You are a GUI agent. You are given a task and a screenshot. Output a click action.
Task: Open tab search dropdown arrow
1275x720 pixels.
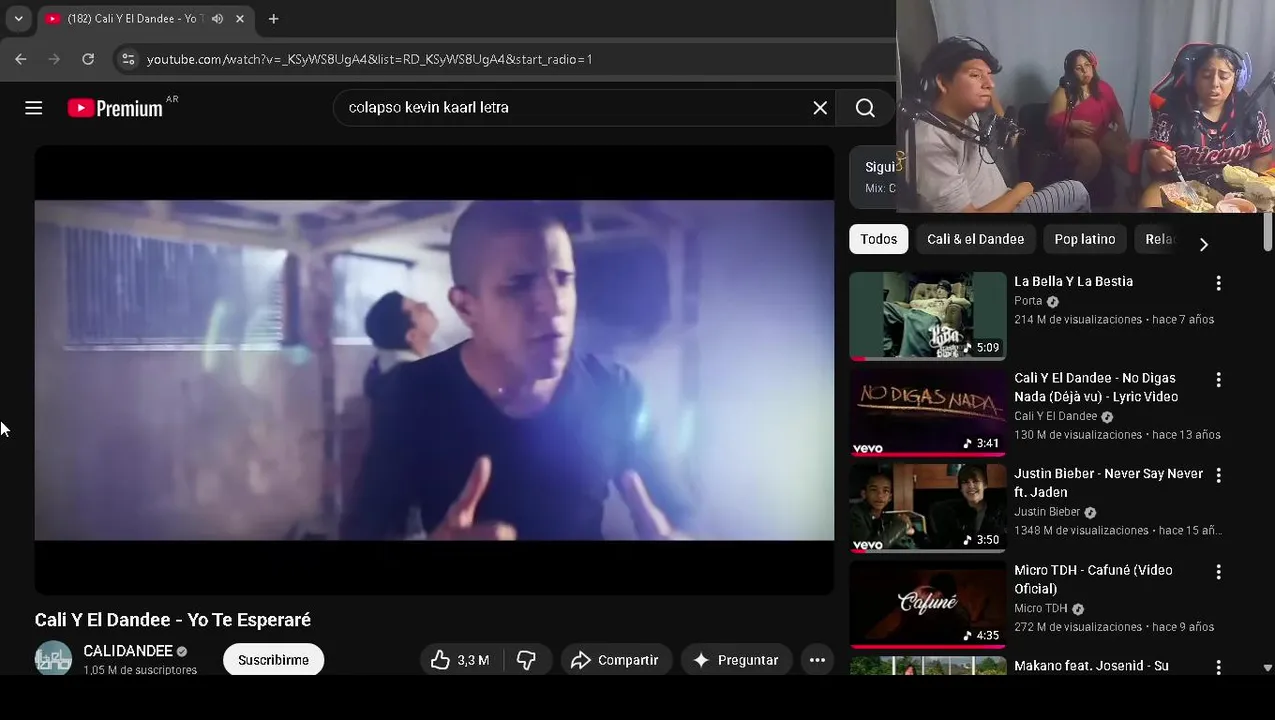(18, 19)
